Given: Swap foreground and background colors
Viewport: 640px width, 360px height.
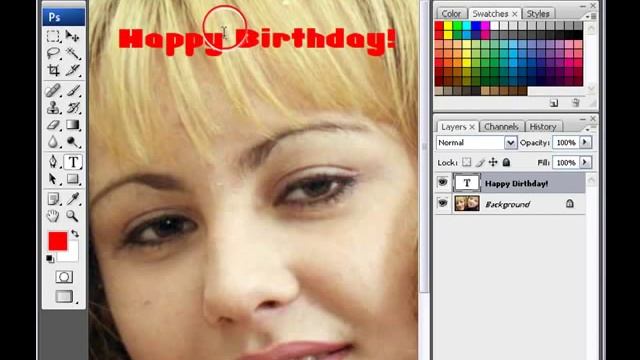Looking at the screenshot, I should click(75, 234).
